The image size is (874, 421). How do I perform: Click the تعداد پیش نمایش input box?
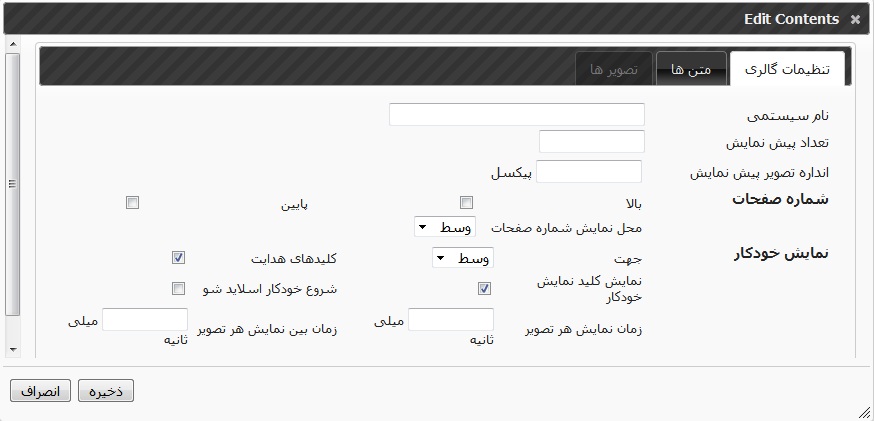[591, 142]
